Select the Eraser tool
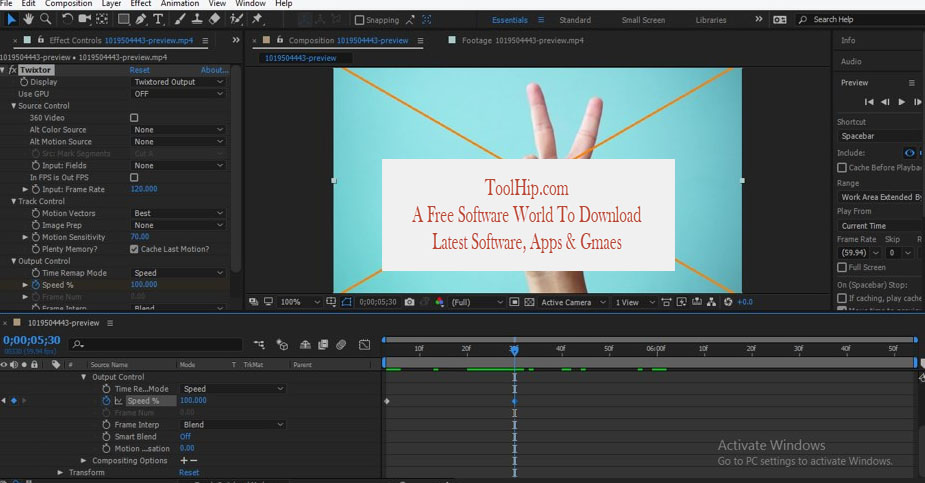925x483 pixels. pyautogui.click(x=215, y=19)
